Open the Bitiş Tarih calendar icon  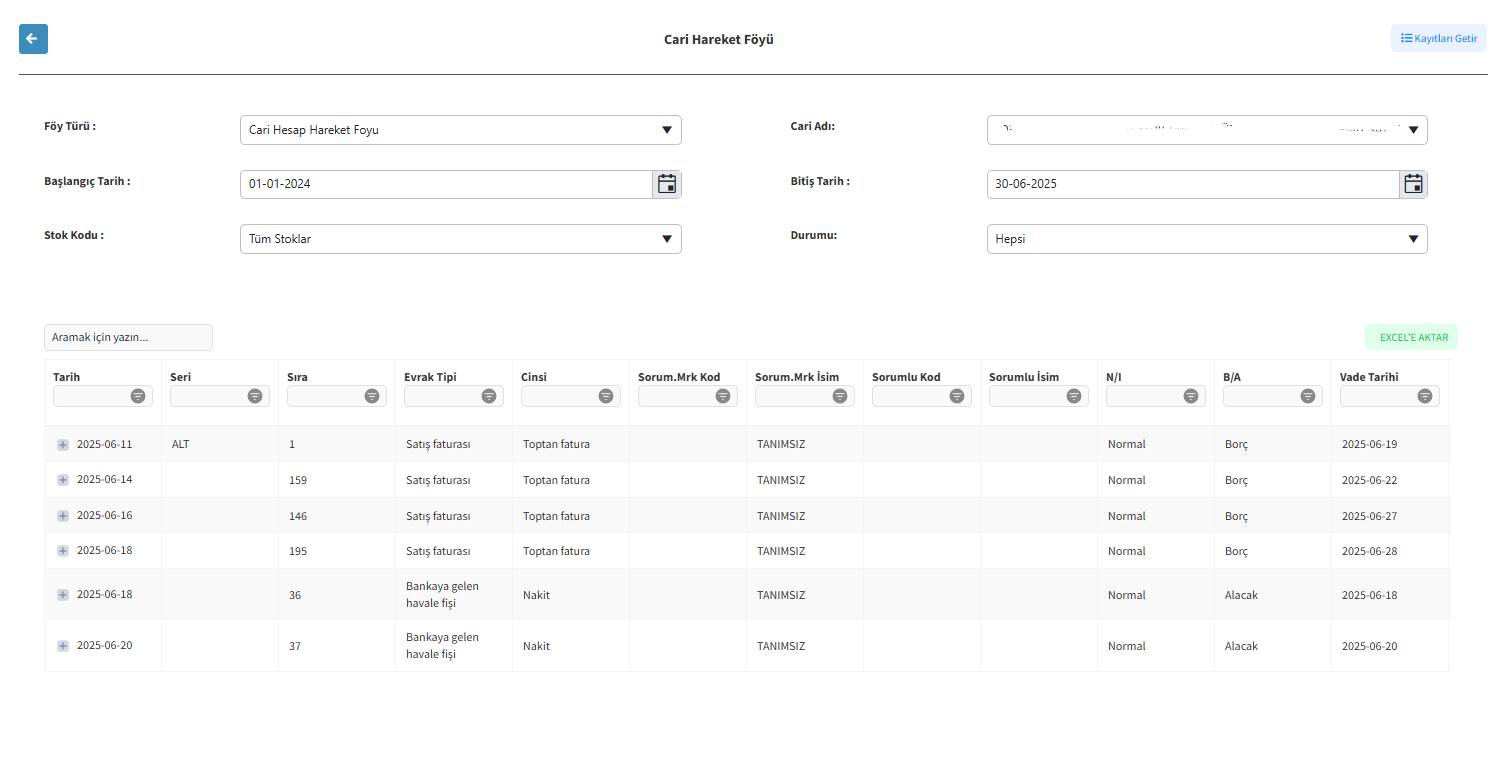point(1413,184)
